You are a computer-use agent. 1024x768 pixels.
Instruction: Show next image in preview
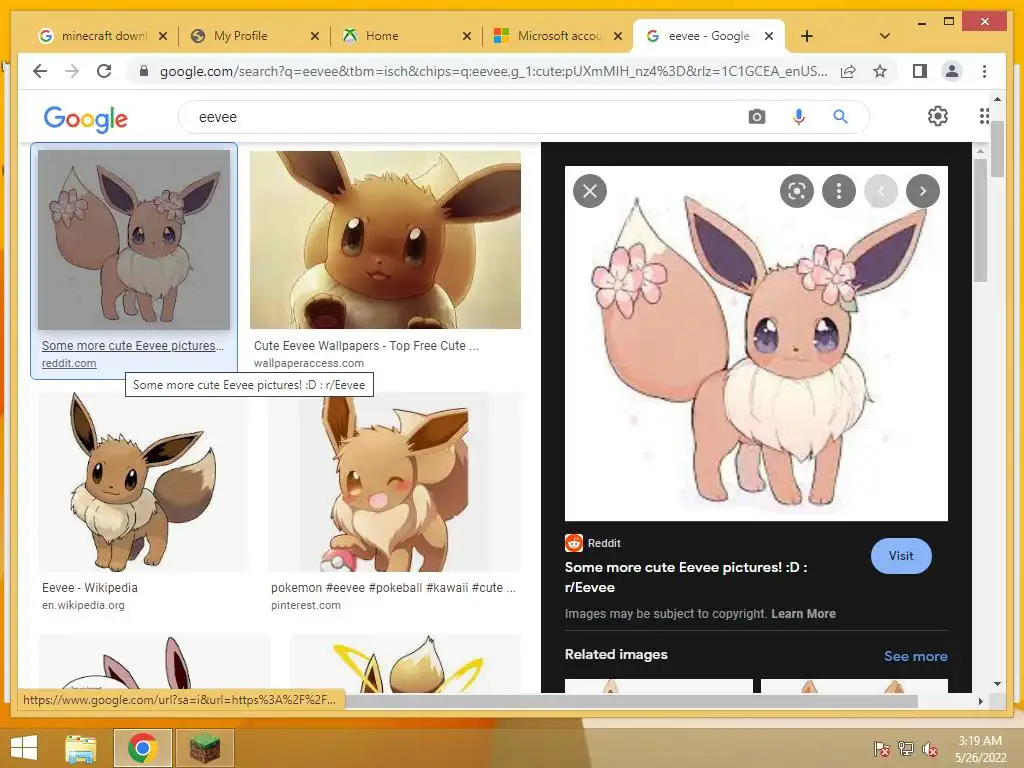pos(923,191)
